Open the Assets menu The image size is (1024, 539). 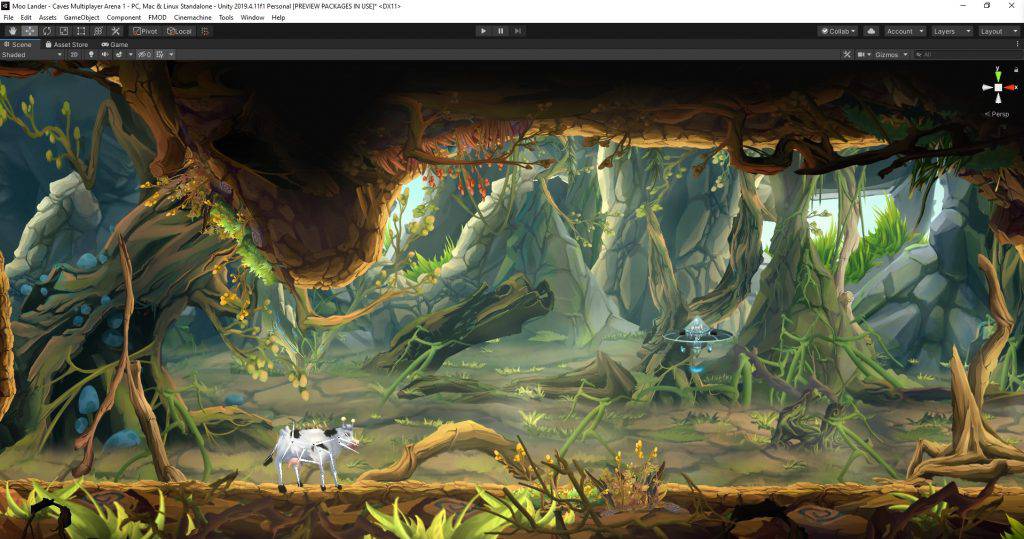[47, 18]
